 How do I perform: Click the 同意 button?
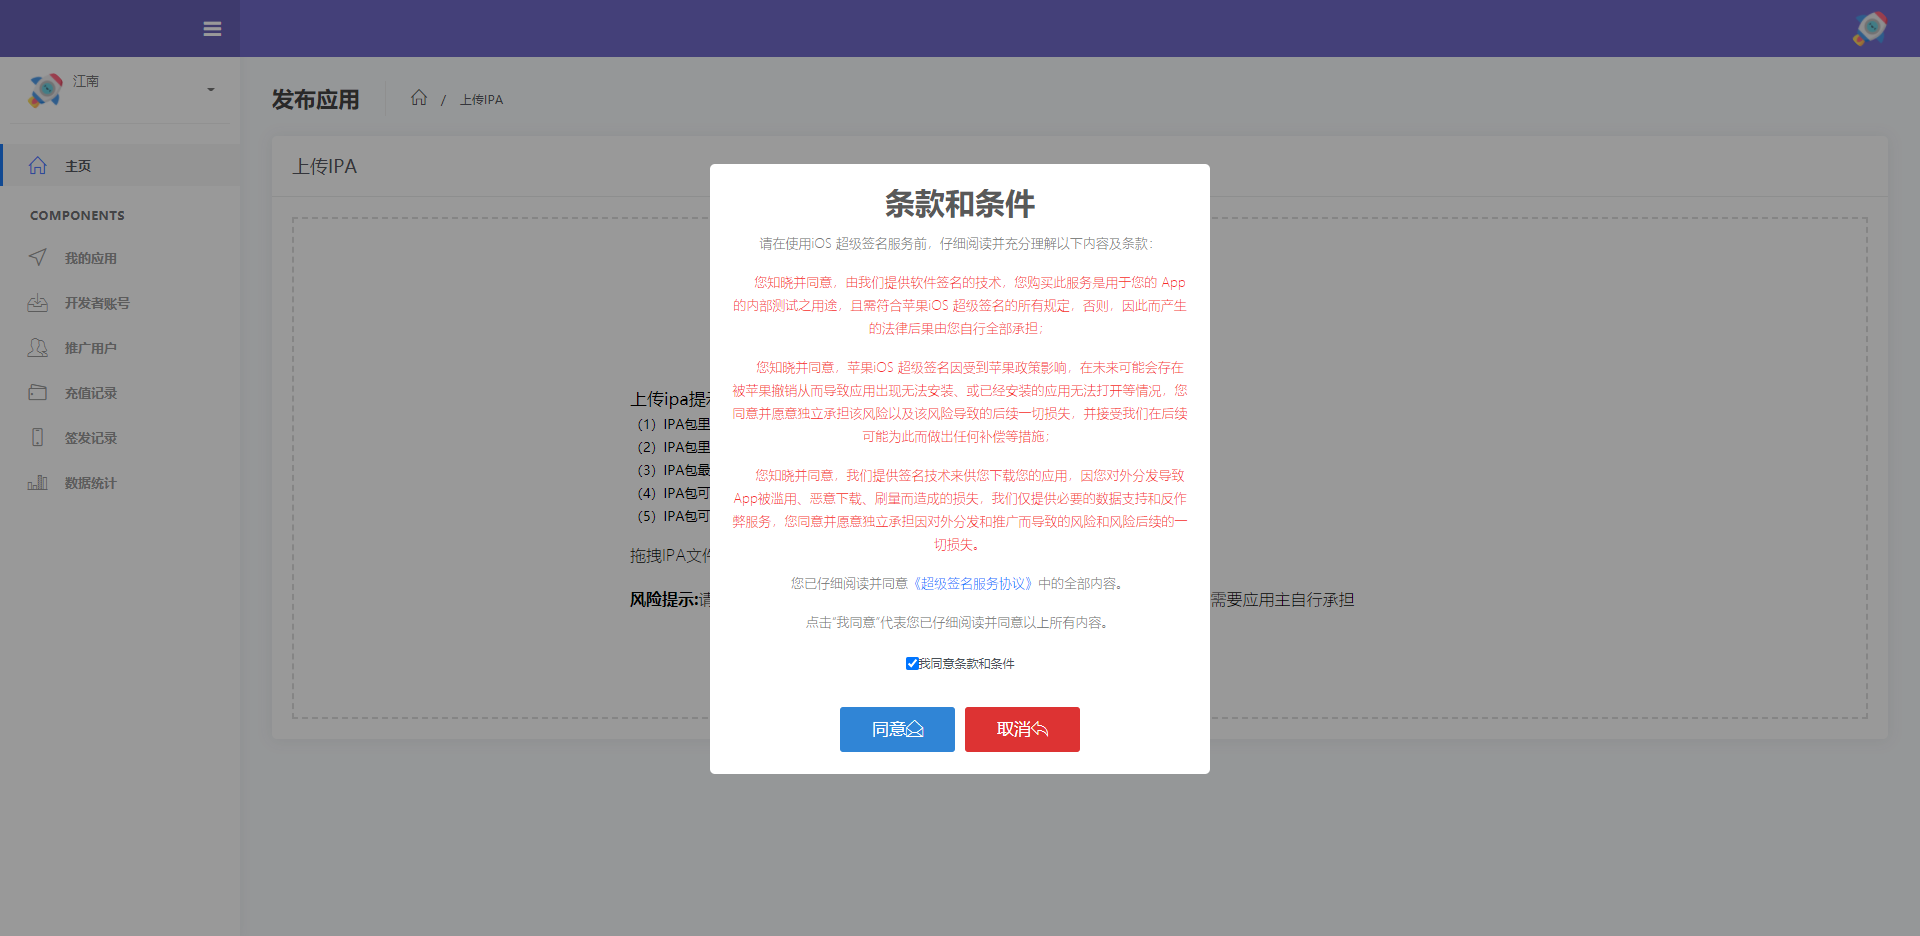[896, 729]
